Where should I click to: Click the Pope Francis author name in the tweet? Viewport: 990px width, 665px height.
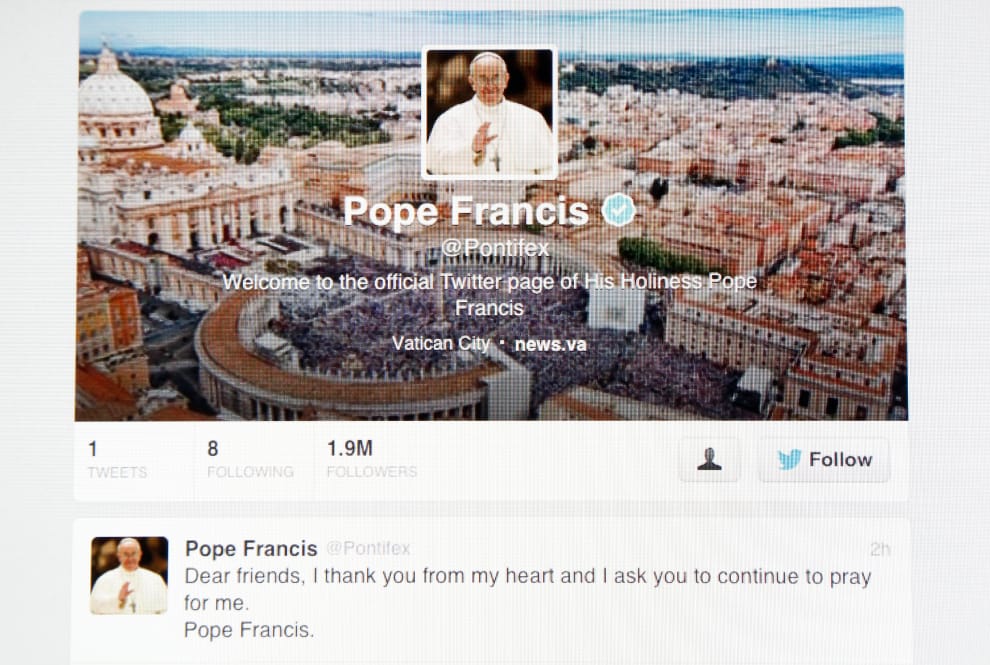pyautogui.click(x=251, y=549)
